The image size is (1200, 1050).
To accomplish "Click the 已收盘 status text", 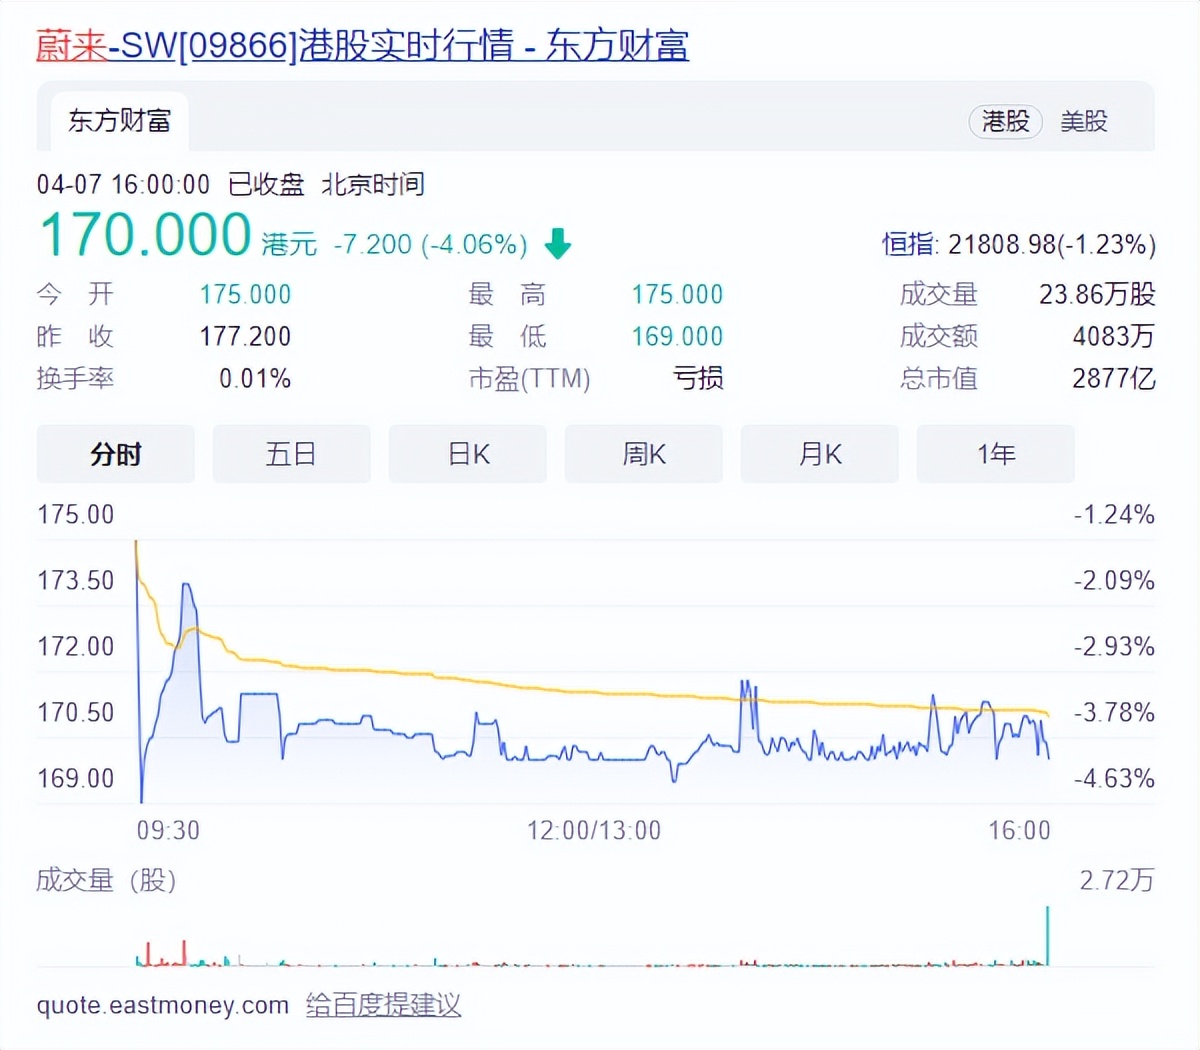I will 266,185.
